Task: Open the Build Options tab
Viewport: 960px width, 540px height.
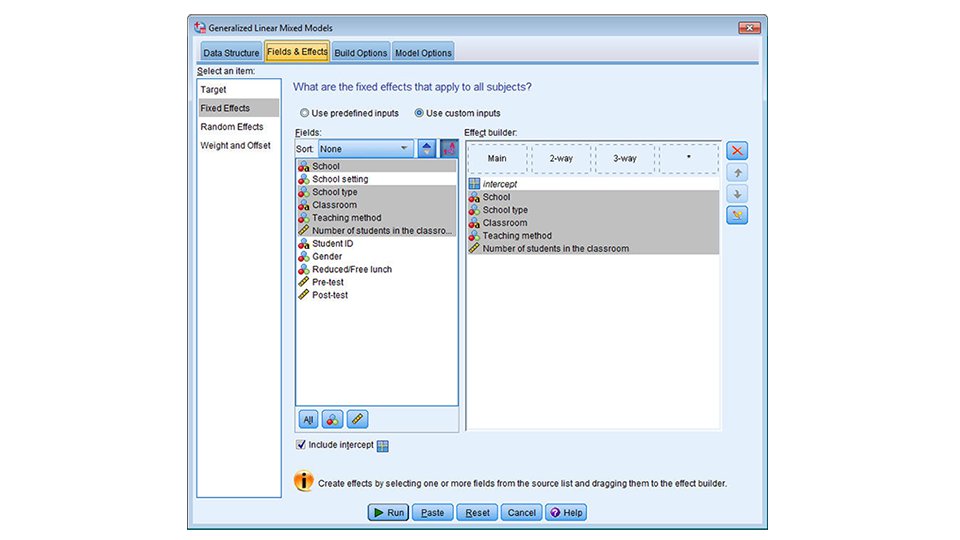Action: 361,53
